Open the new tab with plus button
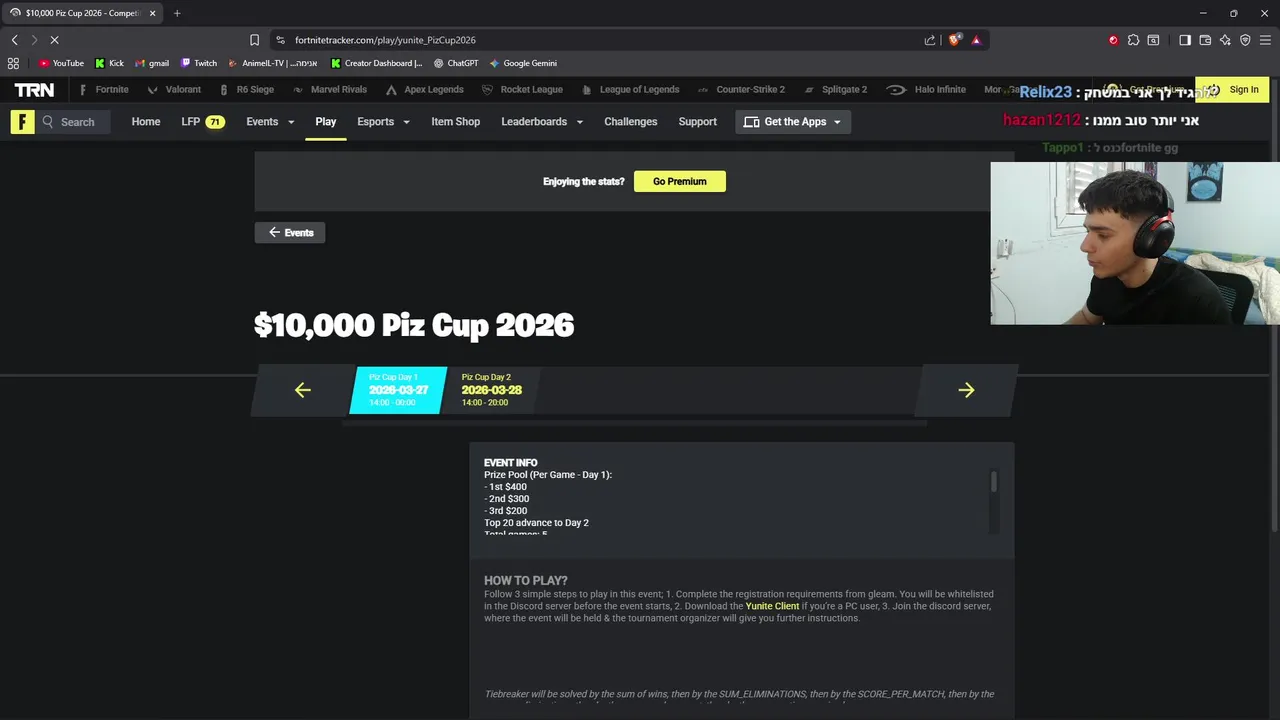Image resolution: width=1280 pixels, height=720 pixels. [x=177, y=13]
